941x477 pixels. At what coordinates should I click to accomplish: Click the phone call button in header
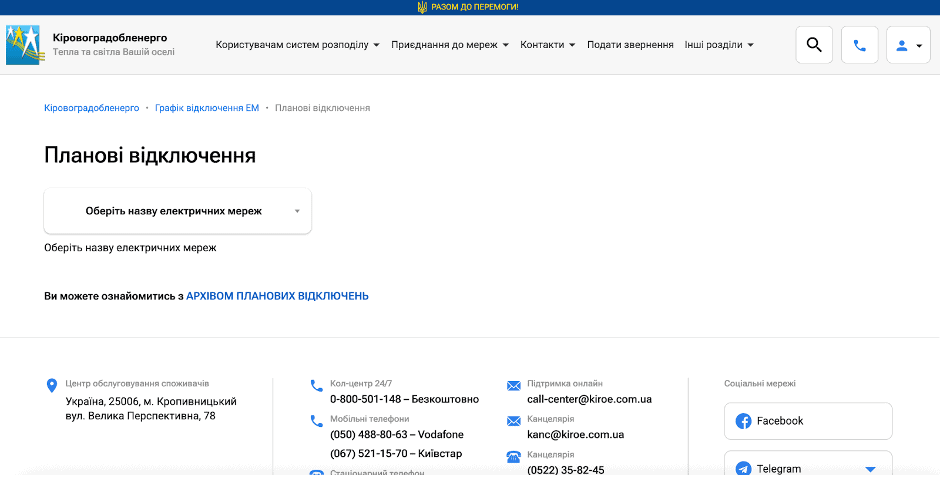pyautogui.click(x=860, y=45)
